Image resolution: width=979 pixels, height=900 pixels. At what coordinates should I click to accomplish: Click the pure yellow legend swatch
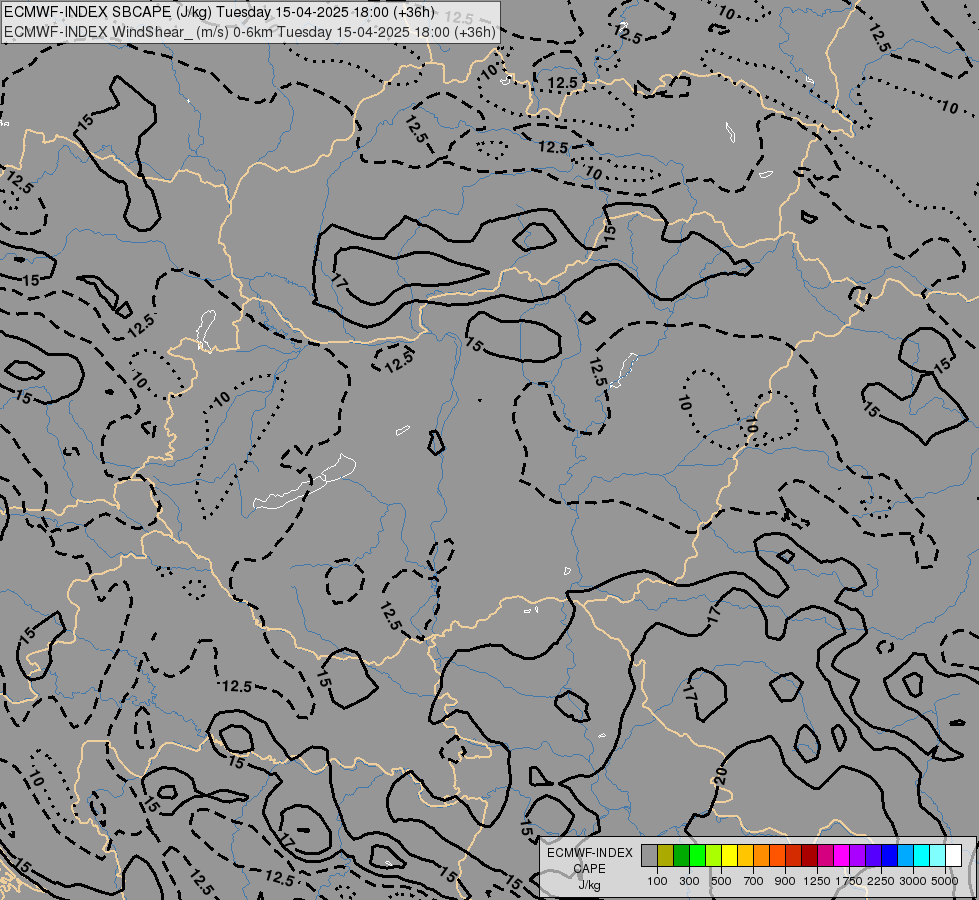729,856
